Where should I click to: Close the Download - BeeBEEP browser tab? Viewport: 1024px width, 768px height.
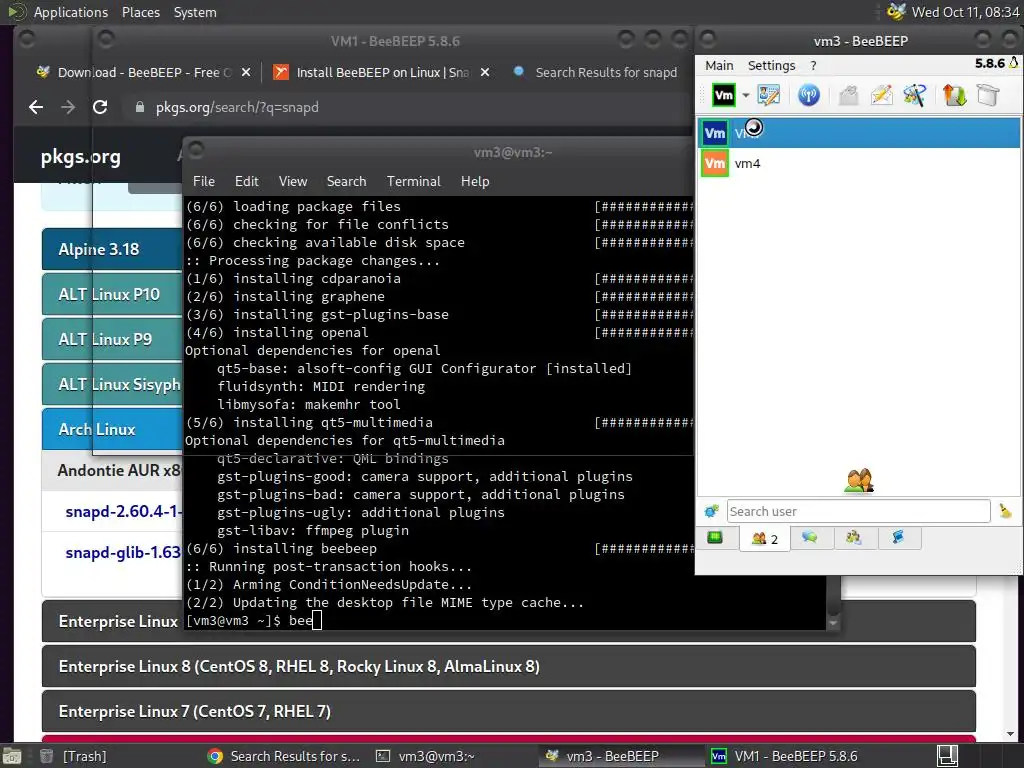246,72
